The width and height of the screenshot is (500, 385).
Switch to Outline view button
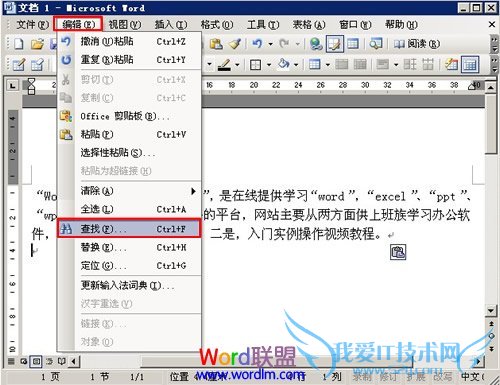click(49, 361)
